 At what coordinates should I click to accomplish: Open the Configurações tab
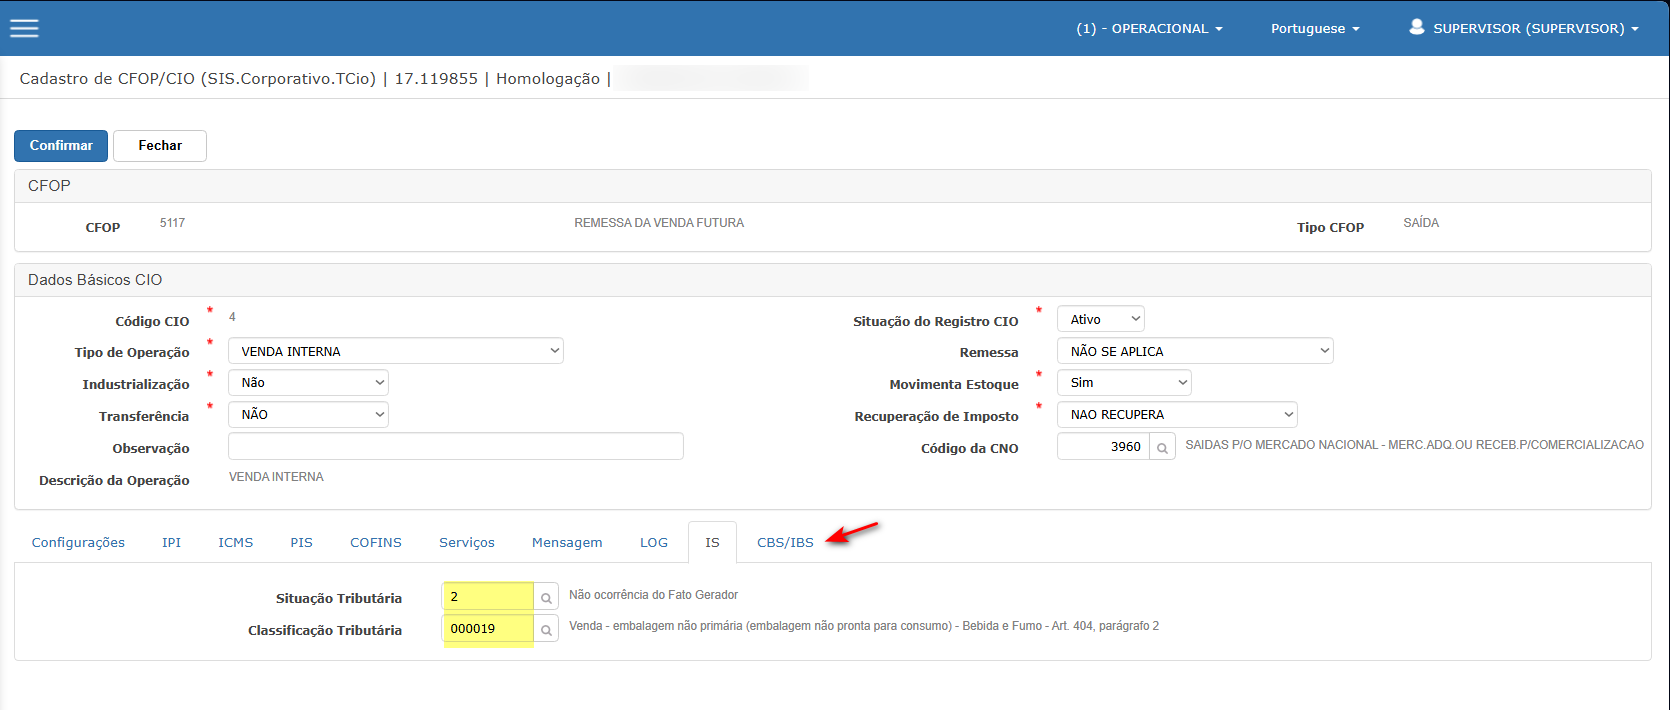pyautogui.click(x=78, y=543)
